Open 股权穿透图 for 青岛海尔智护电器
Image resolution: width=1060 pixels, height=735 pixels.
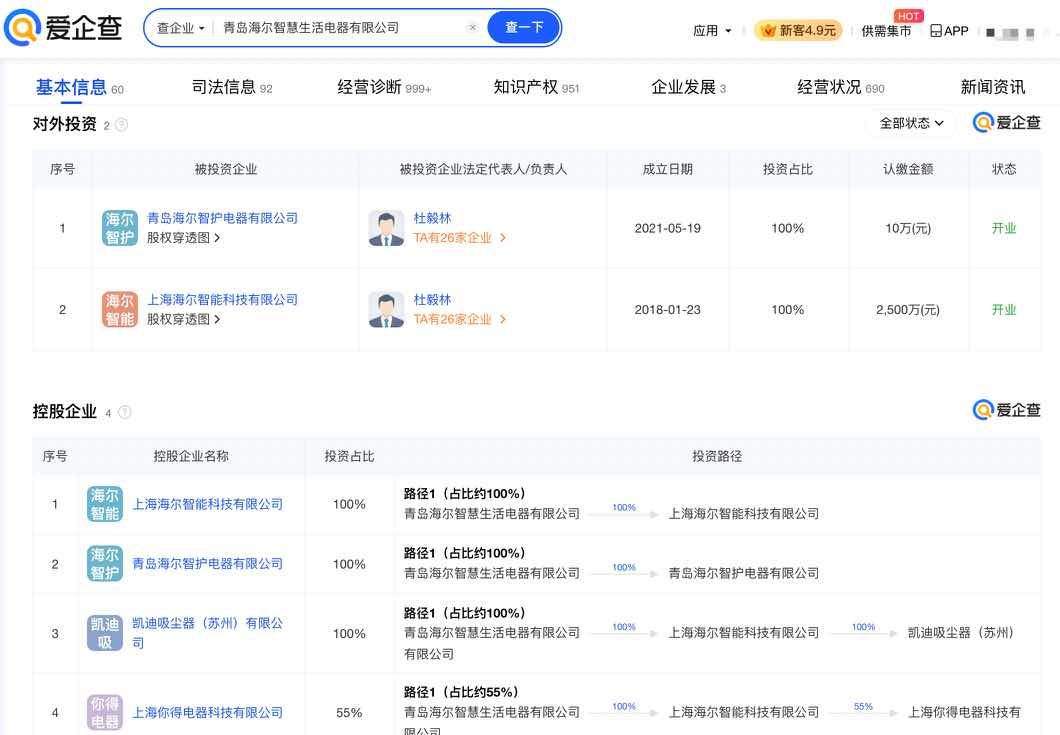[x=183, y=238]
